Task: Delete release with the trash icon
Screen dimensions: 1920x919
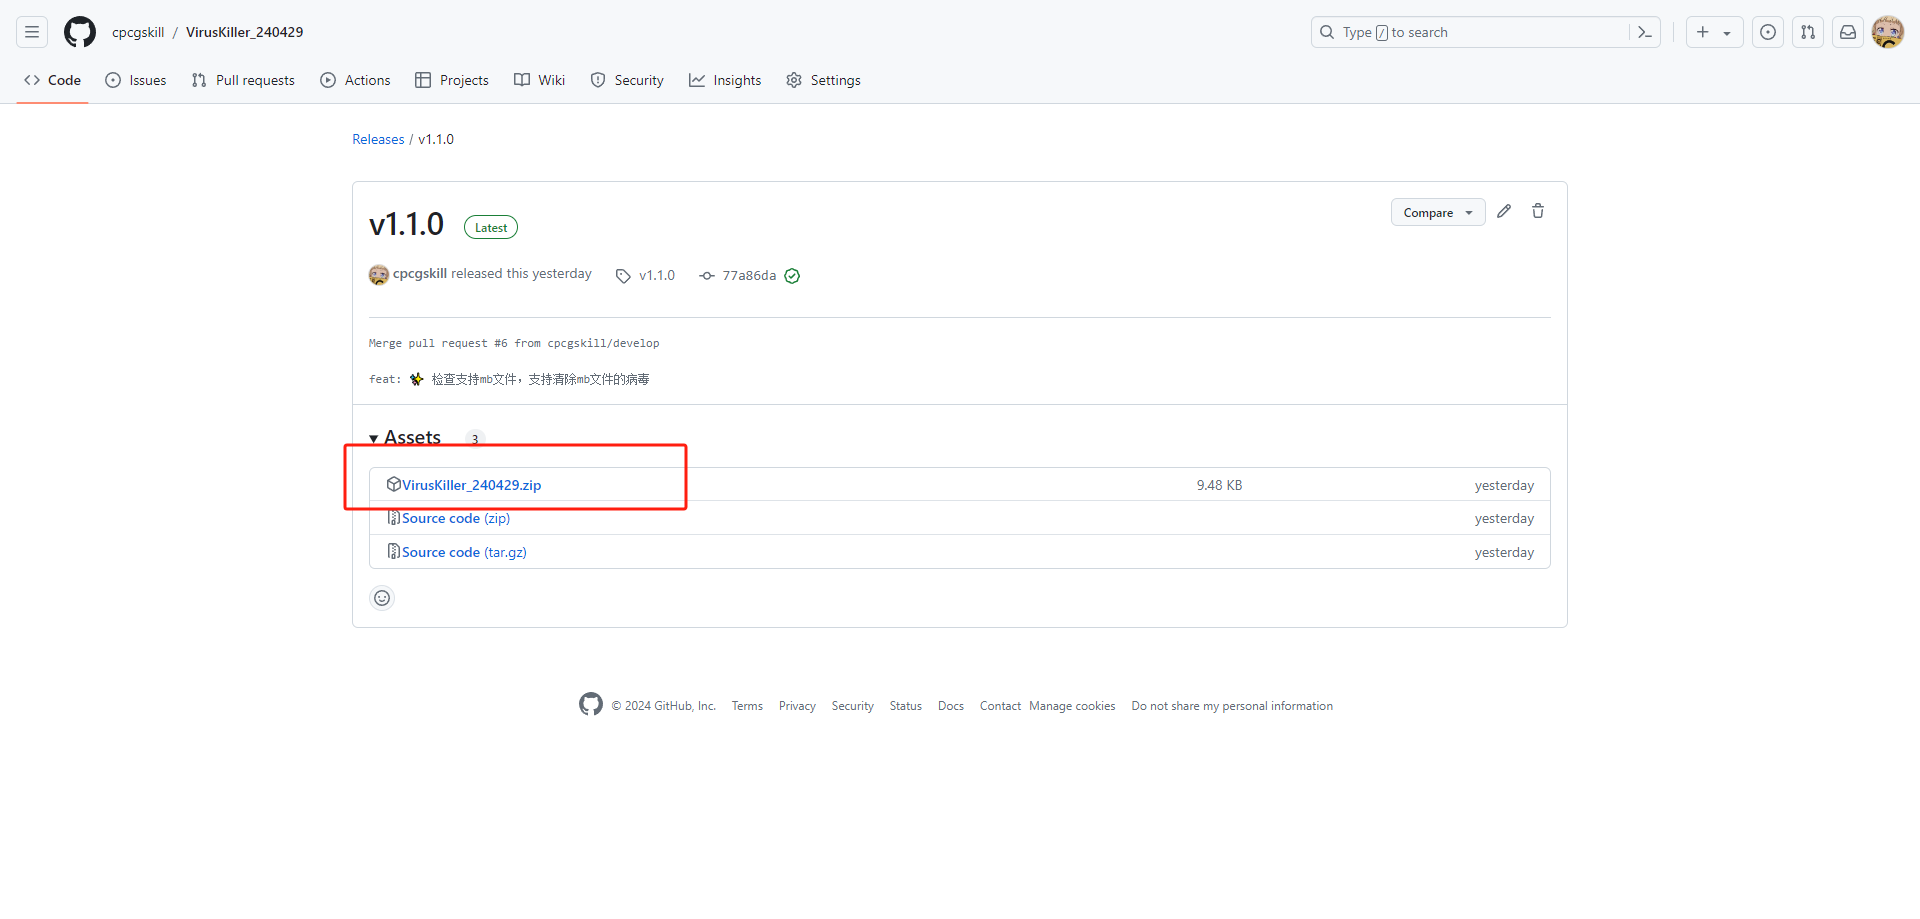Action: [x=1538, y=211]
